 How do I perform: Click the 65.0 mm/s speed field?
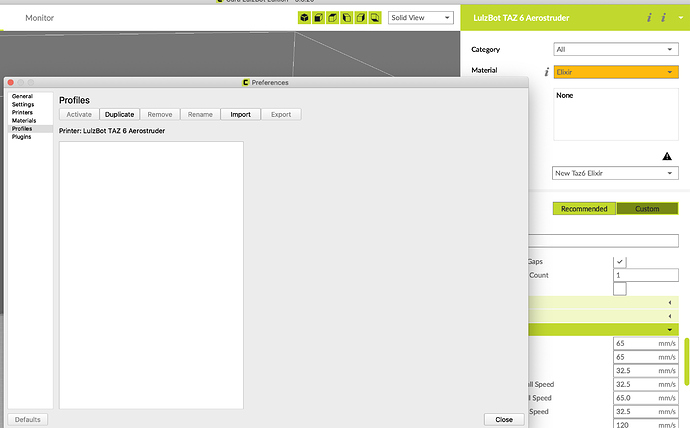(x=646, y=398)
